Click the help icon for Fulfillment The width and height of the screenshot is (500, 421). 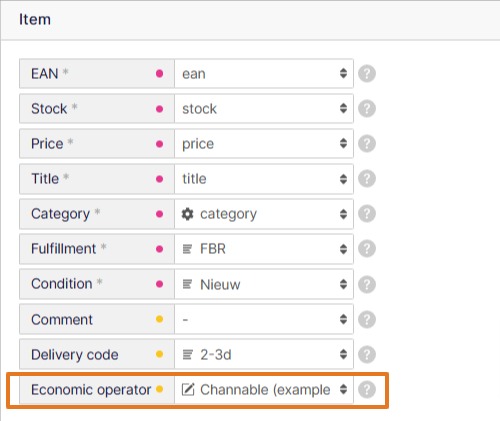(367, 249)
